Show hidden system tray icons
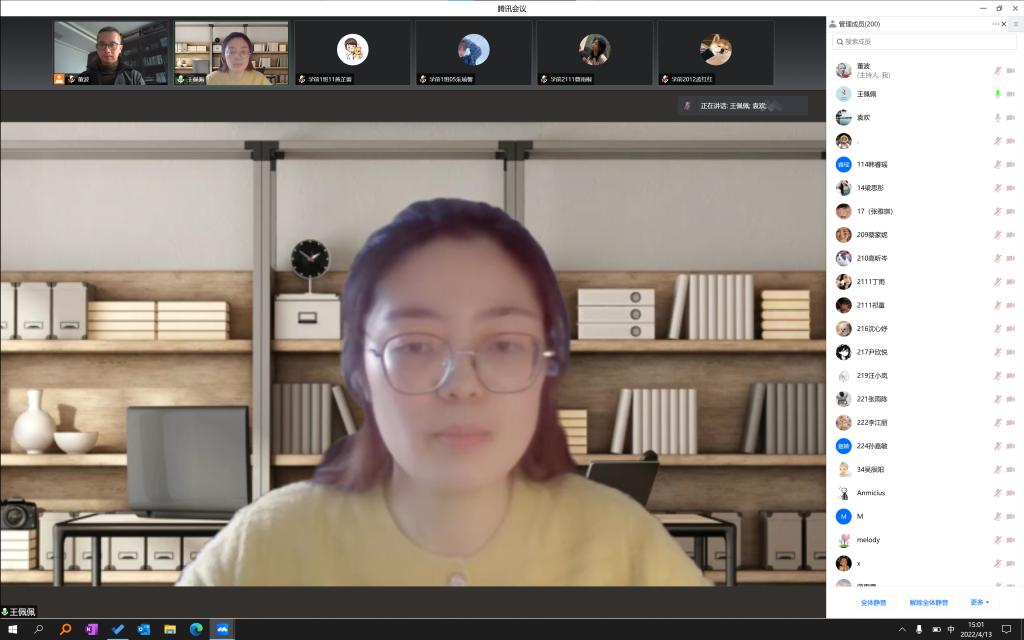The image size is (1024, 640). tap(903, 629)
